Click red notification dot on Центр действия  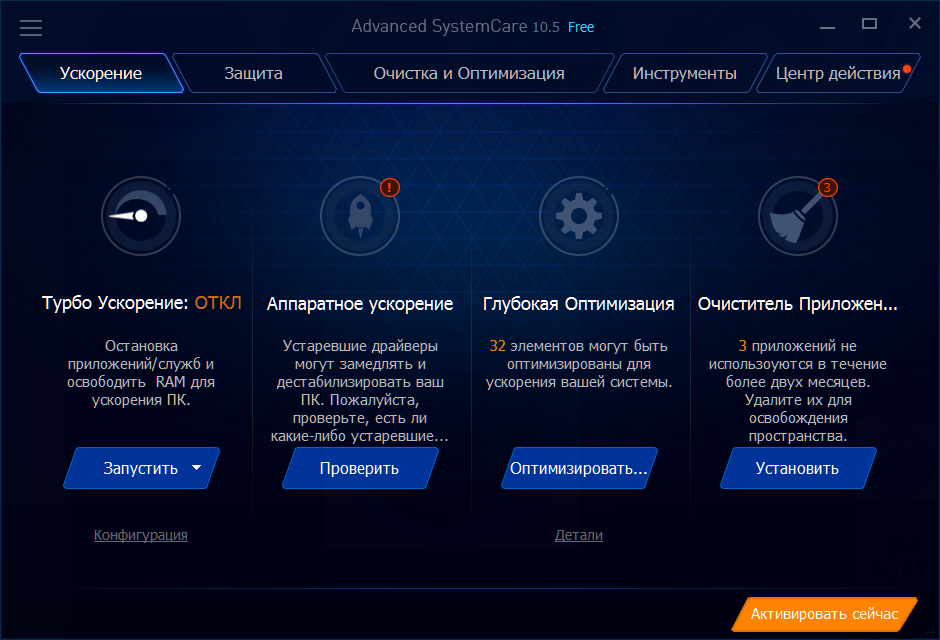point(906,69)
